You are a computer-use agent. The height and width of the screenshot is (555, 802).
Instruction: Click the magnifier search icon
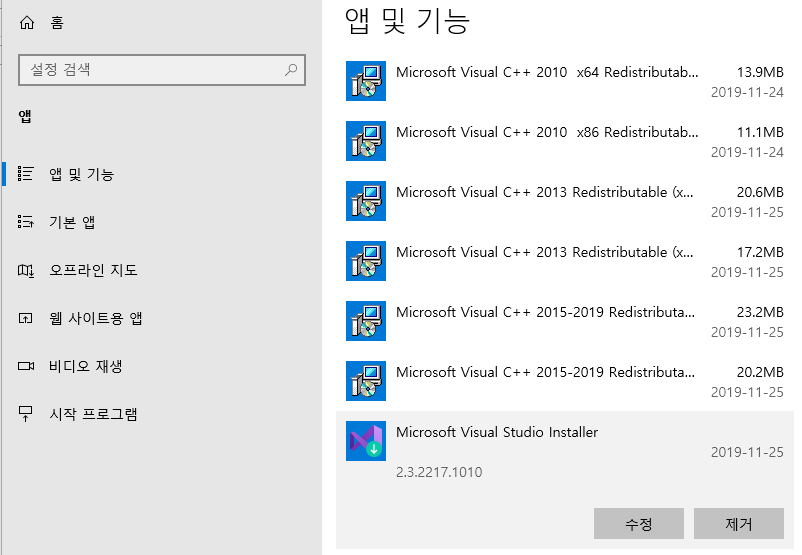click(291, 70)
